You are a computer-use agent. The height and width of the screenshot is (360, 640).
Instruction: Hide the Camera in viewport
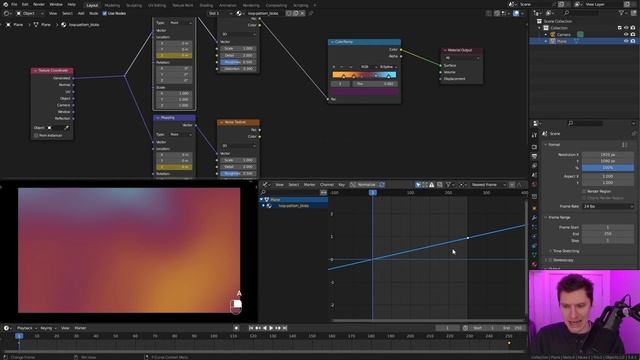coord(626,35)
